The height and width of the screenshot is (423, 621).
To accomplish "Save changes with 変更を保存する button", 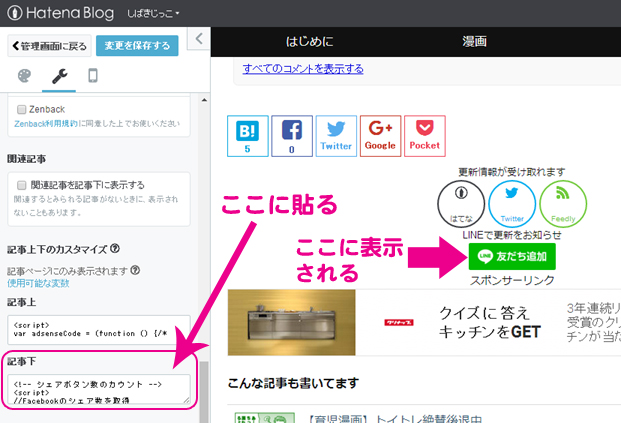I will coord(137,46).
